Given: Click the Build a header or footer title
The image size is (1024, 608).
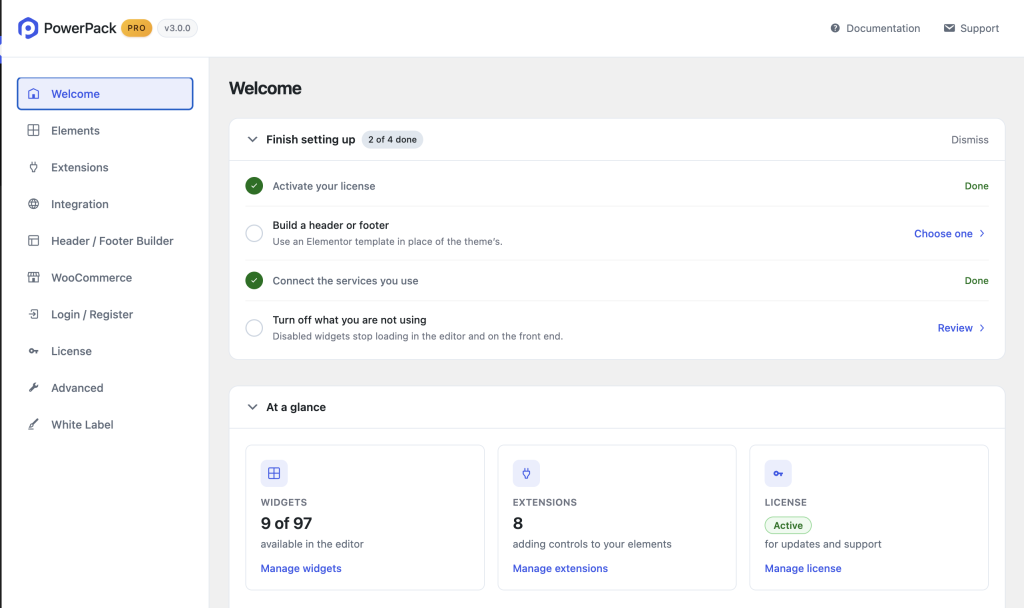Looking at the screenshot, I should coord(330,225).
